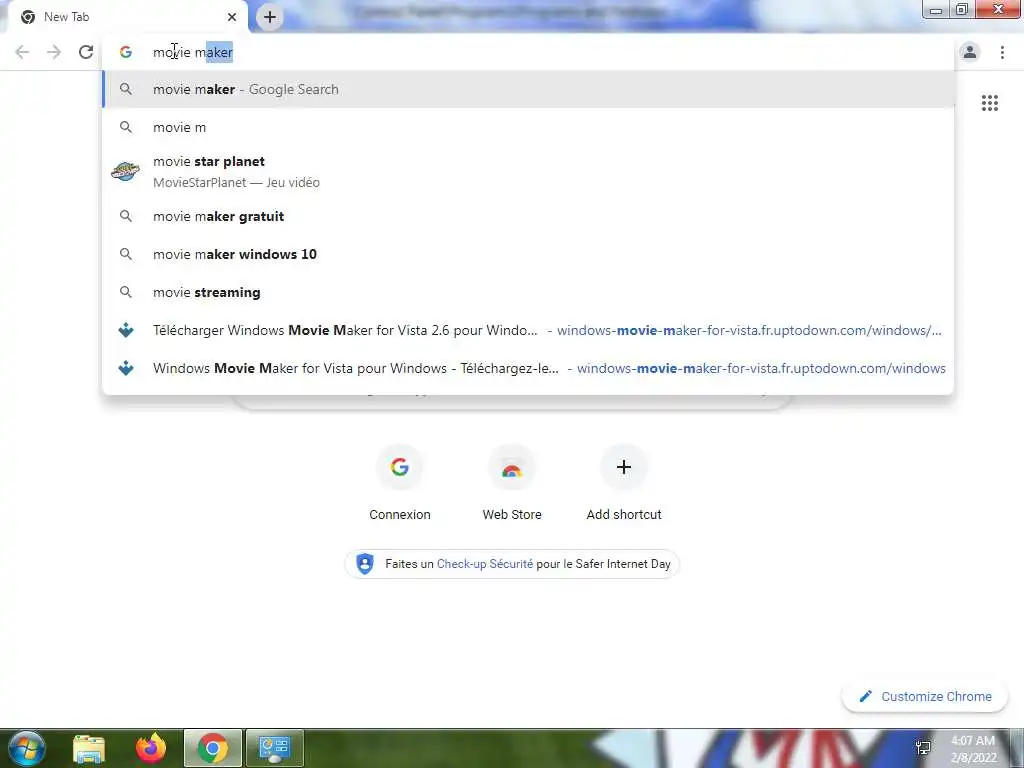Choose suggestion movie m

point(528,127)
